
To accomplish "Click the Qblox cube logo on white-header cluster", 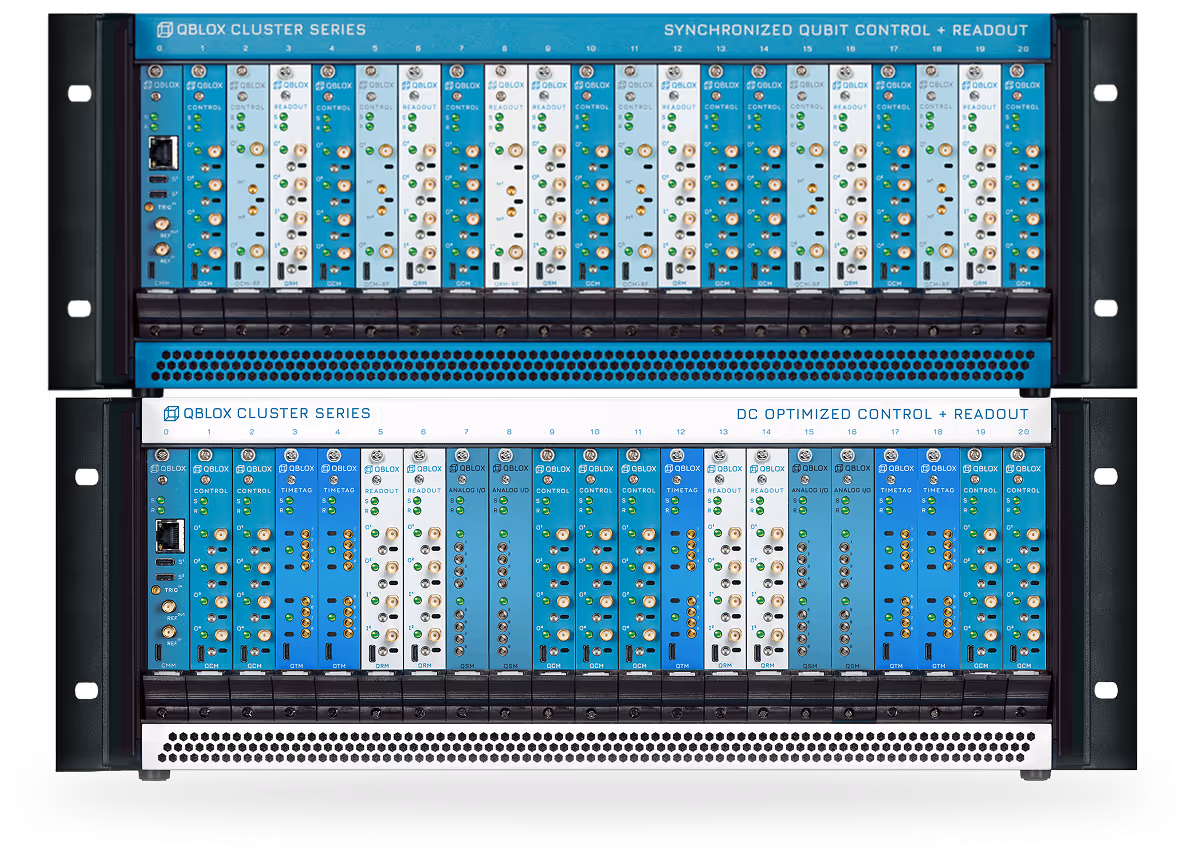I will tap(171, 413).
